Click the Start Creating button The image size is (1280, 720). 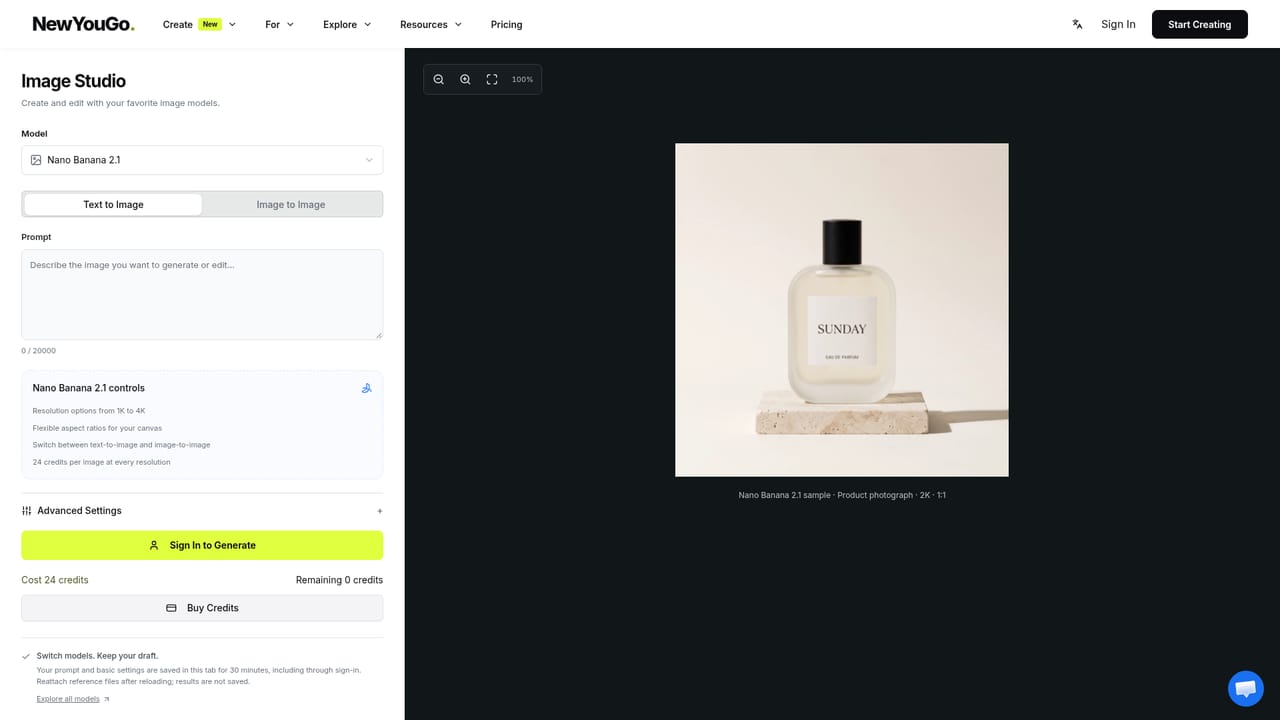tap(1199, 24)
